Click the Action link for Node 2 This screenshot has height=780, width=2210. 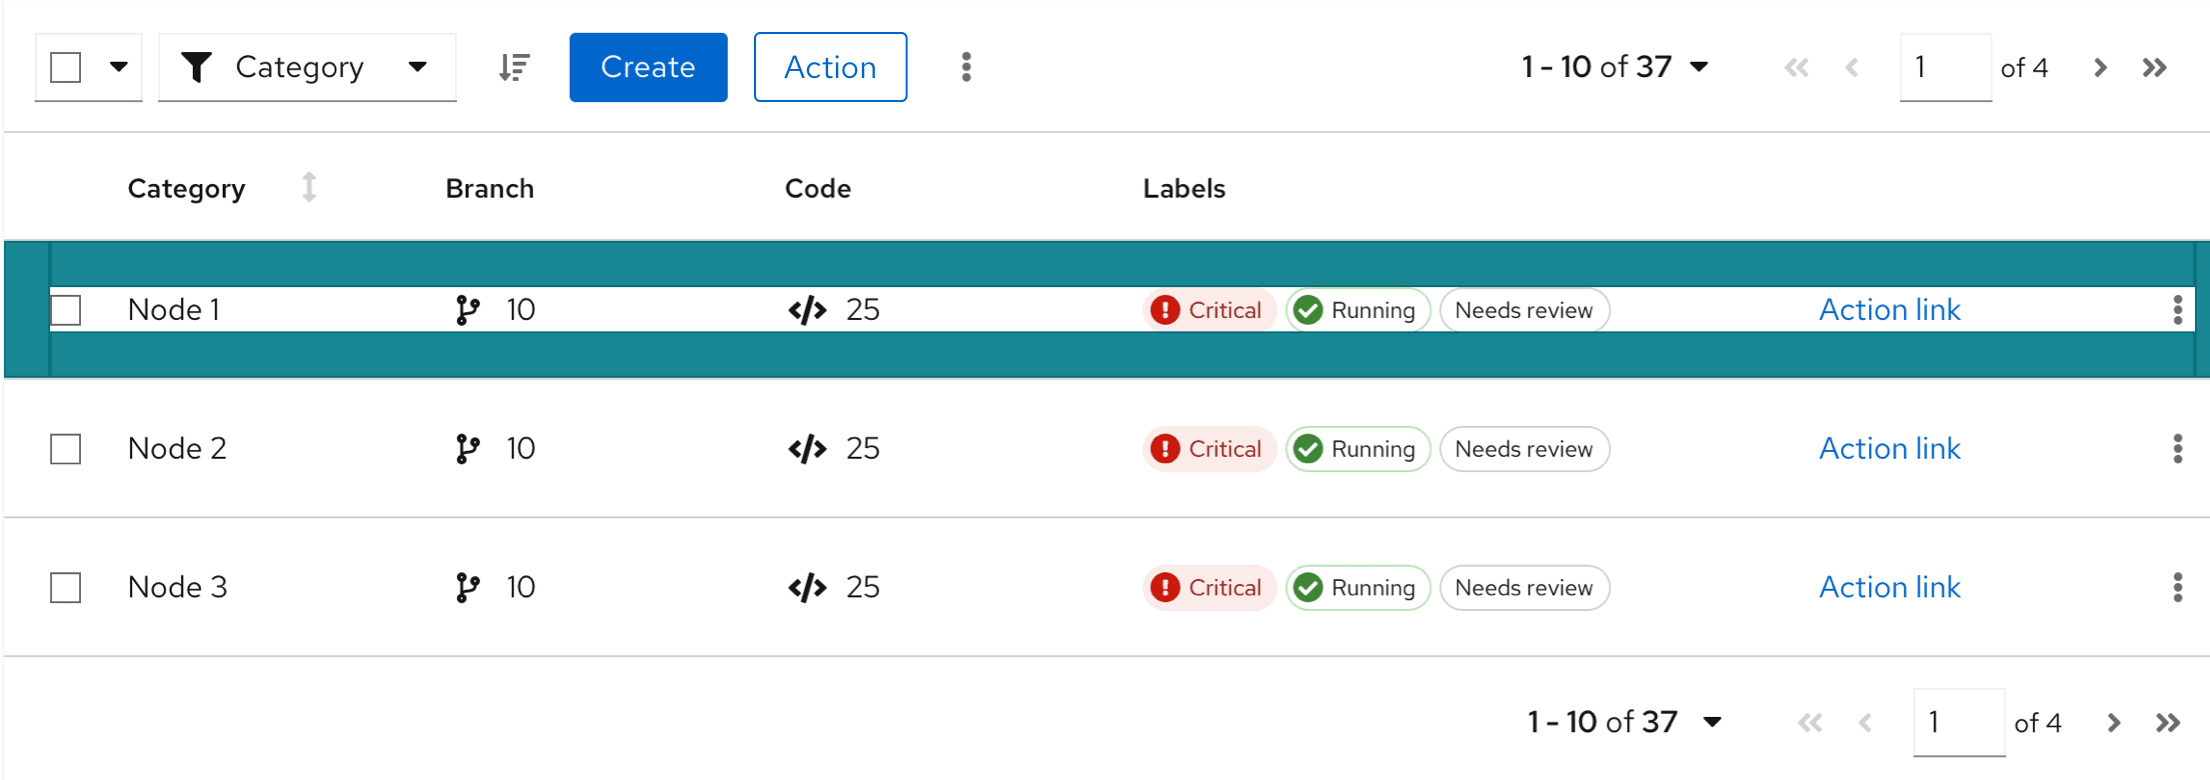coord(1889,449)
